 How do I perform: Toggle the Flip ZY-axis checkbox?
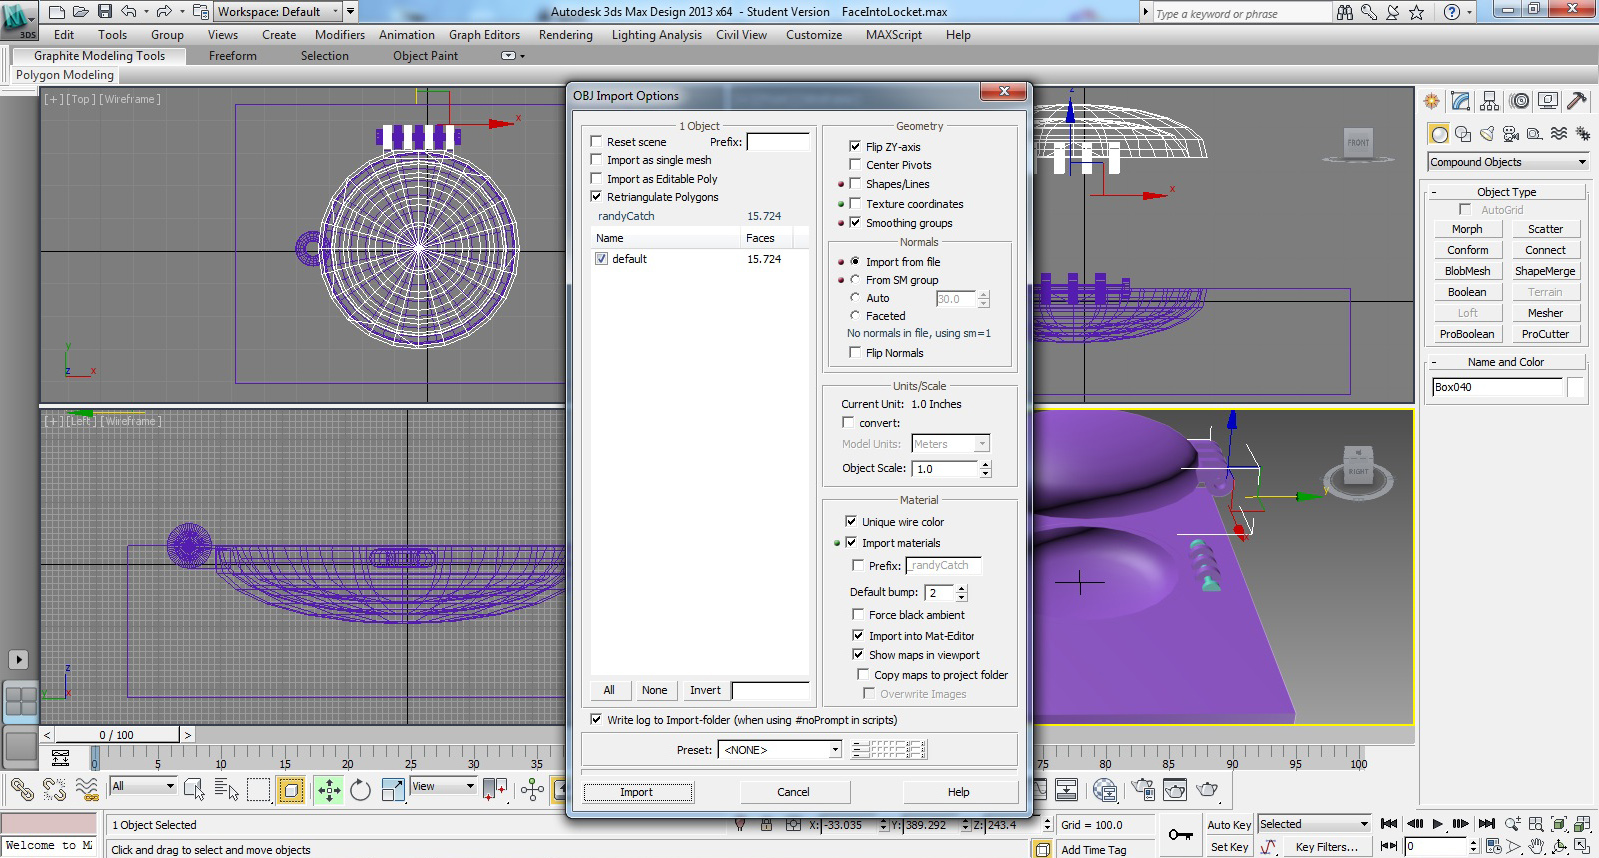tap(855, 146)
